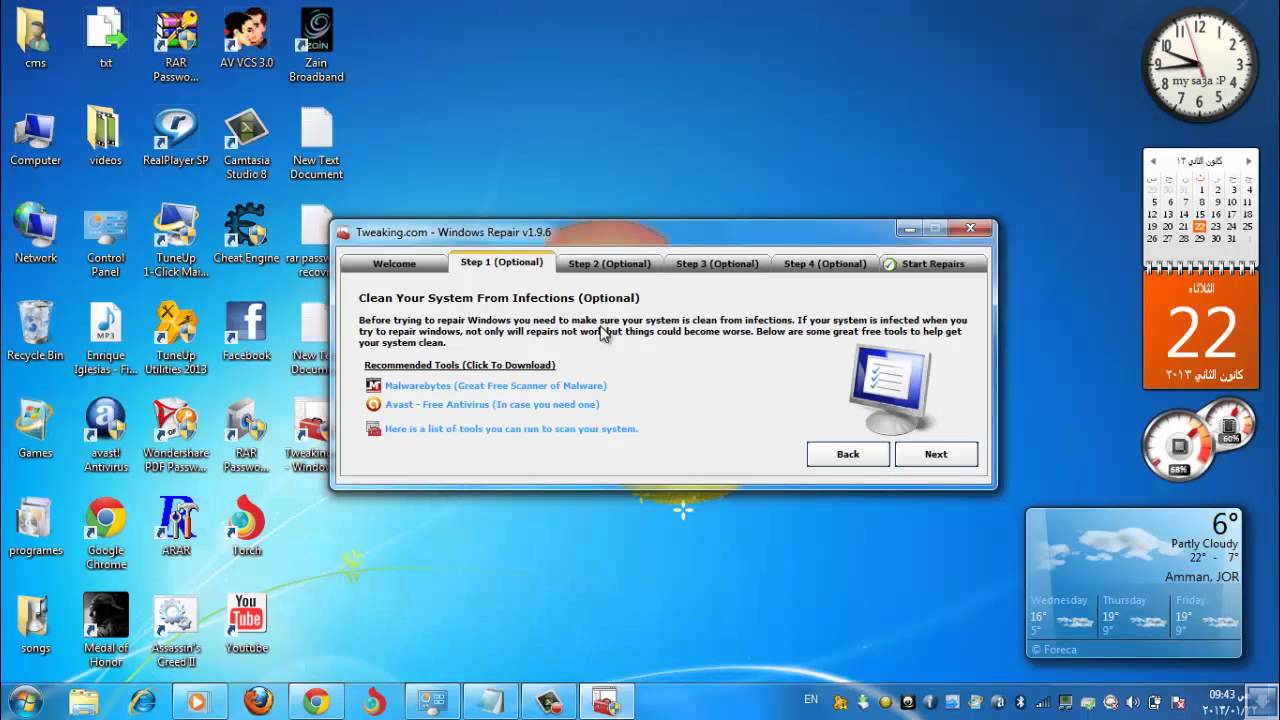This screenshot has width=1280, height=720.
Task: Switch to the Step 1 (Optional) tab
Action: (x=502, y=262)
